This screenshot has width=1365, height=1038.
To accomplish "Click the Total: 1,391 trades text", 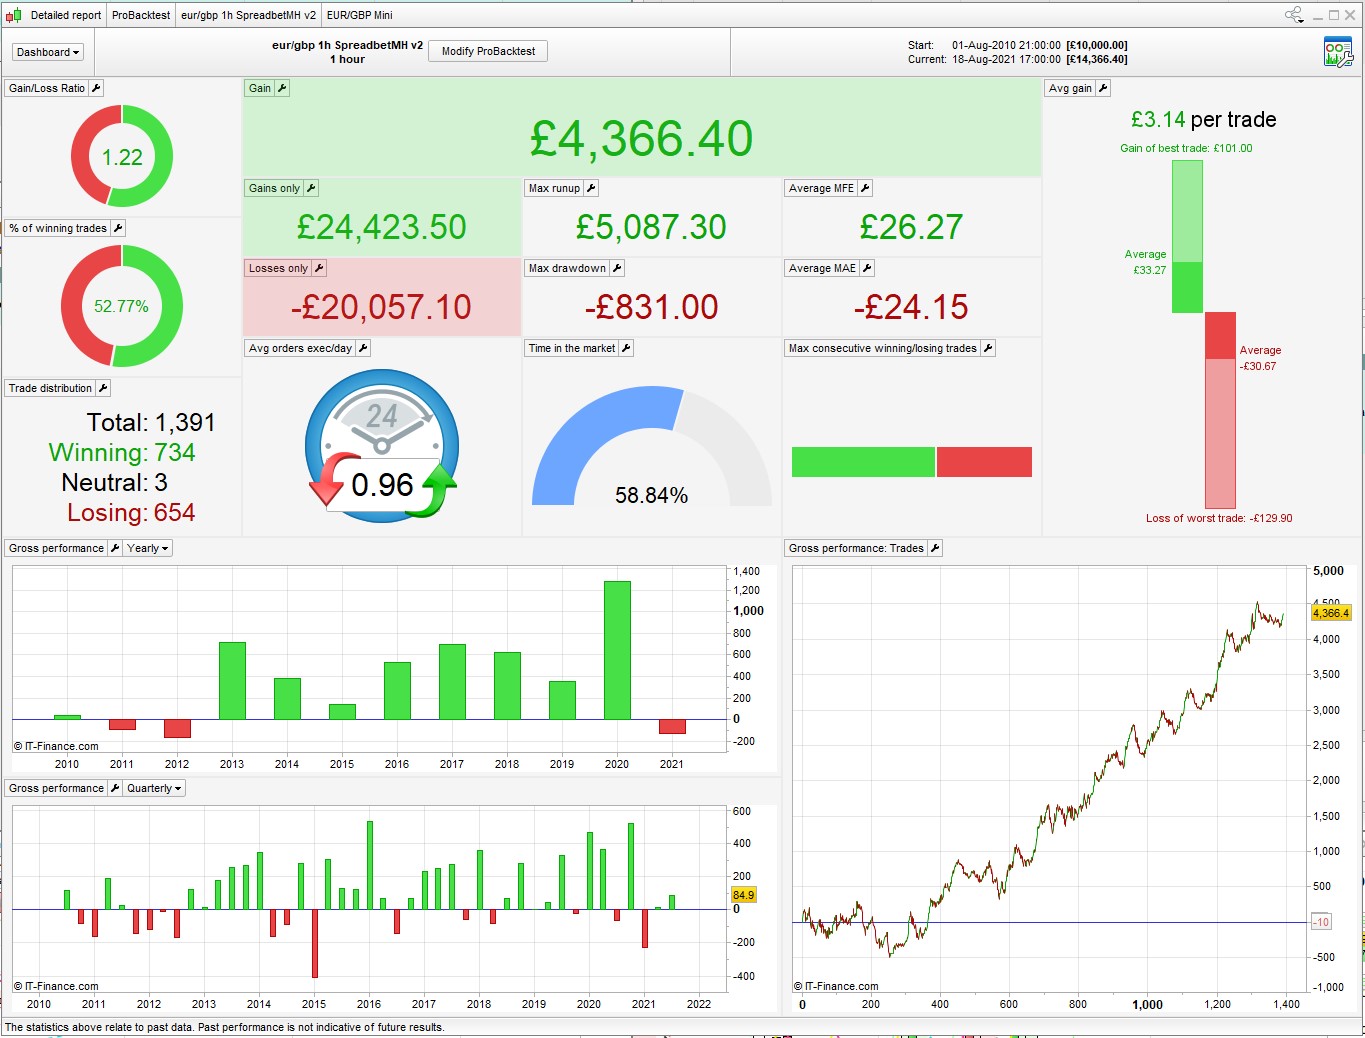I will [x=151, y=423].
